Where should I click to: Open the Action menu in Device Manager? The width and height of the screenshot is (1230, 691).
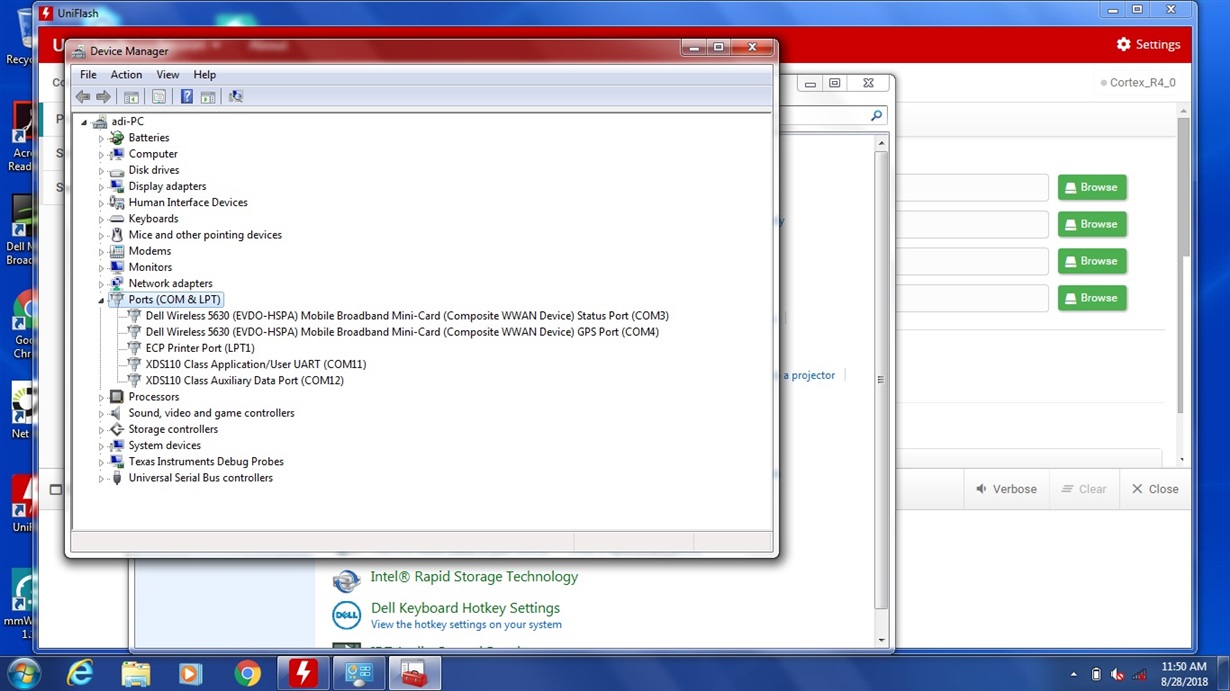tap(126, 75)
